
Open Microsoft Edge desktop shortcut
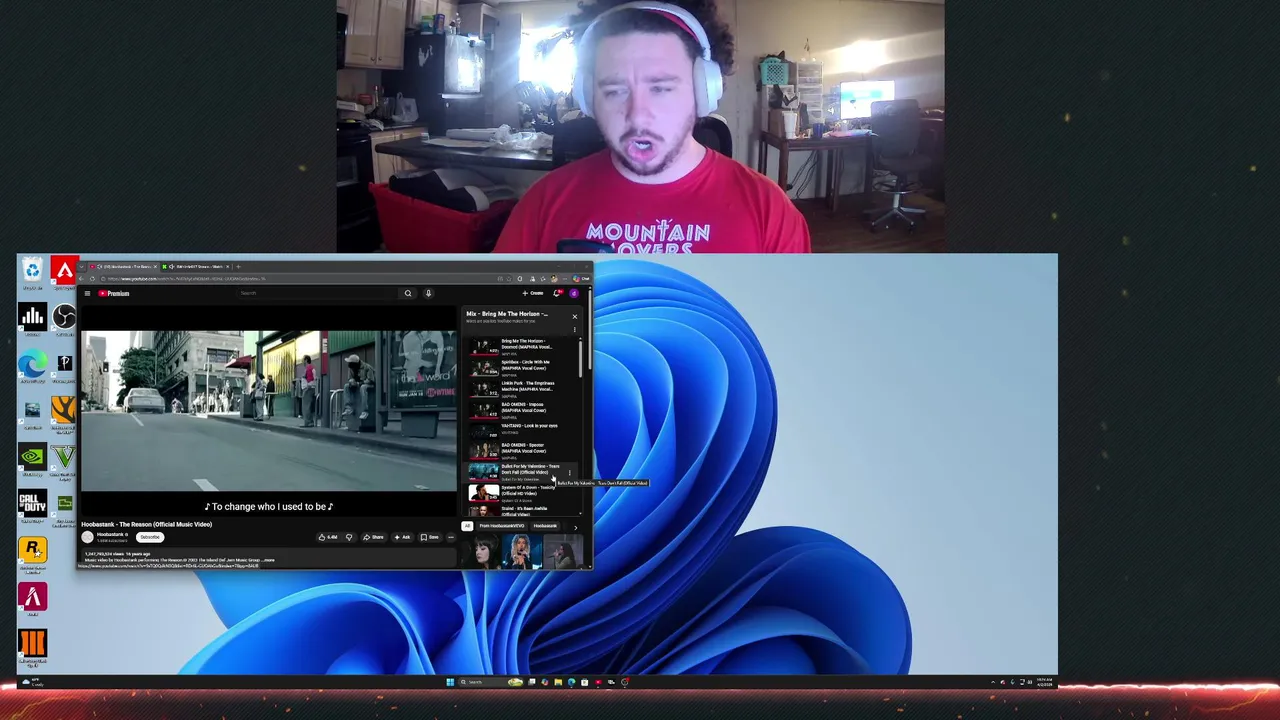tap(32, 366)
